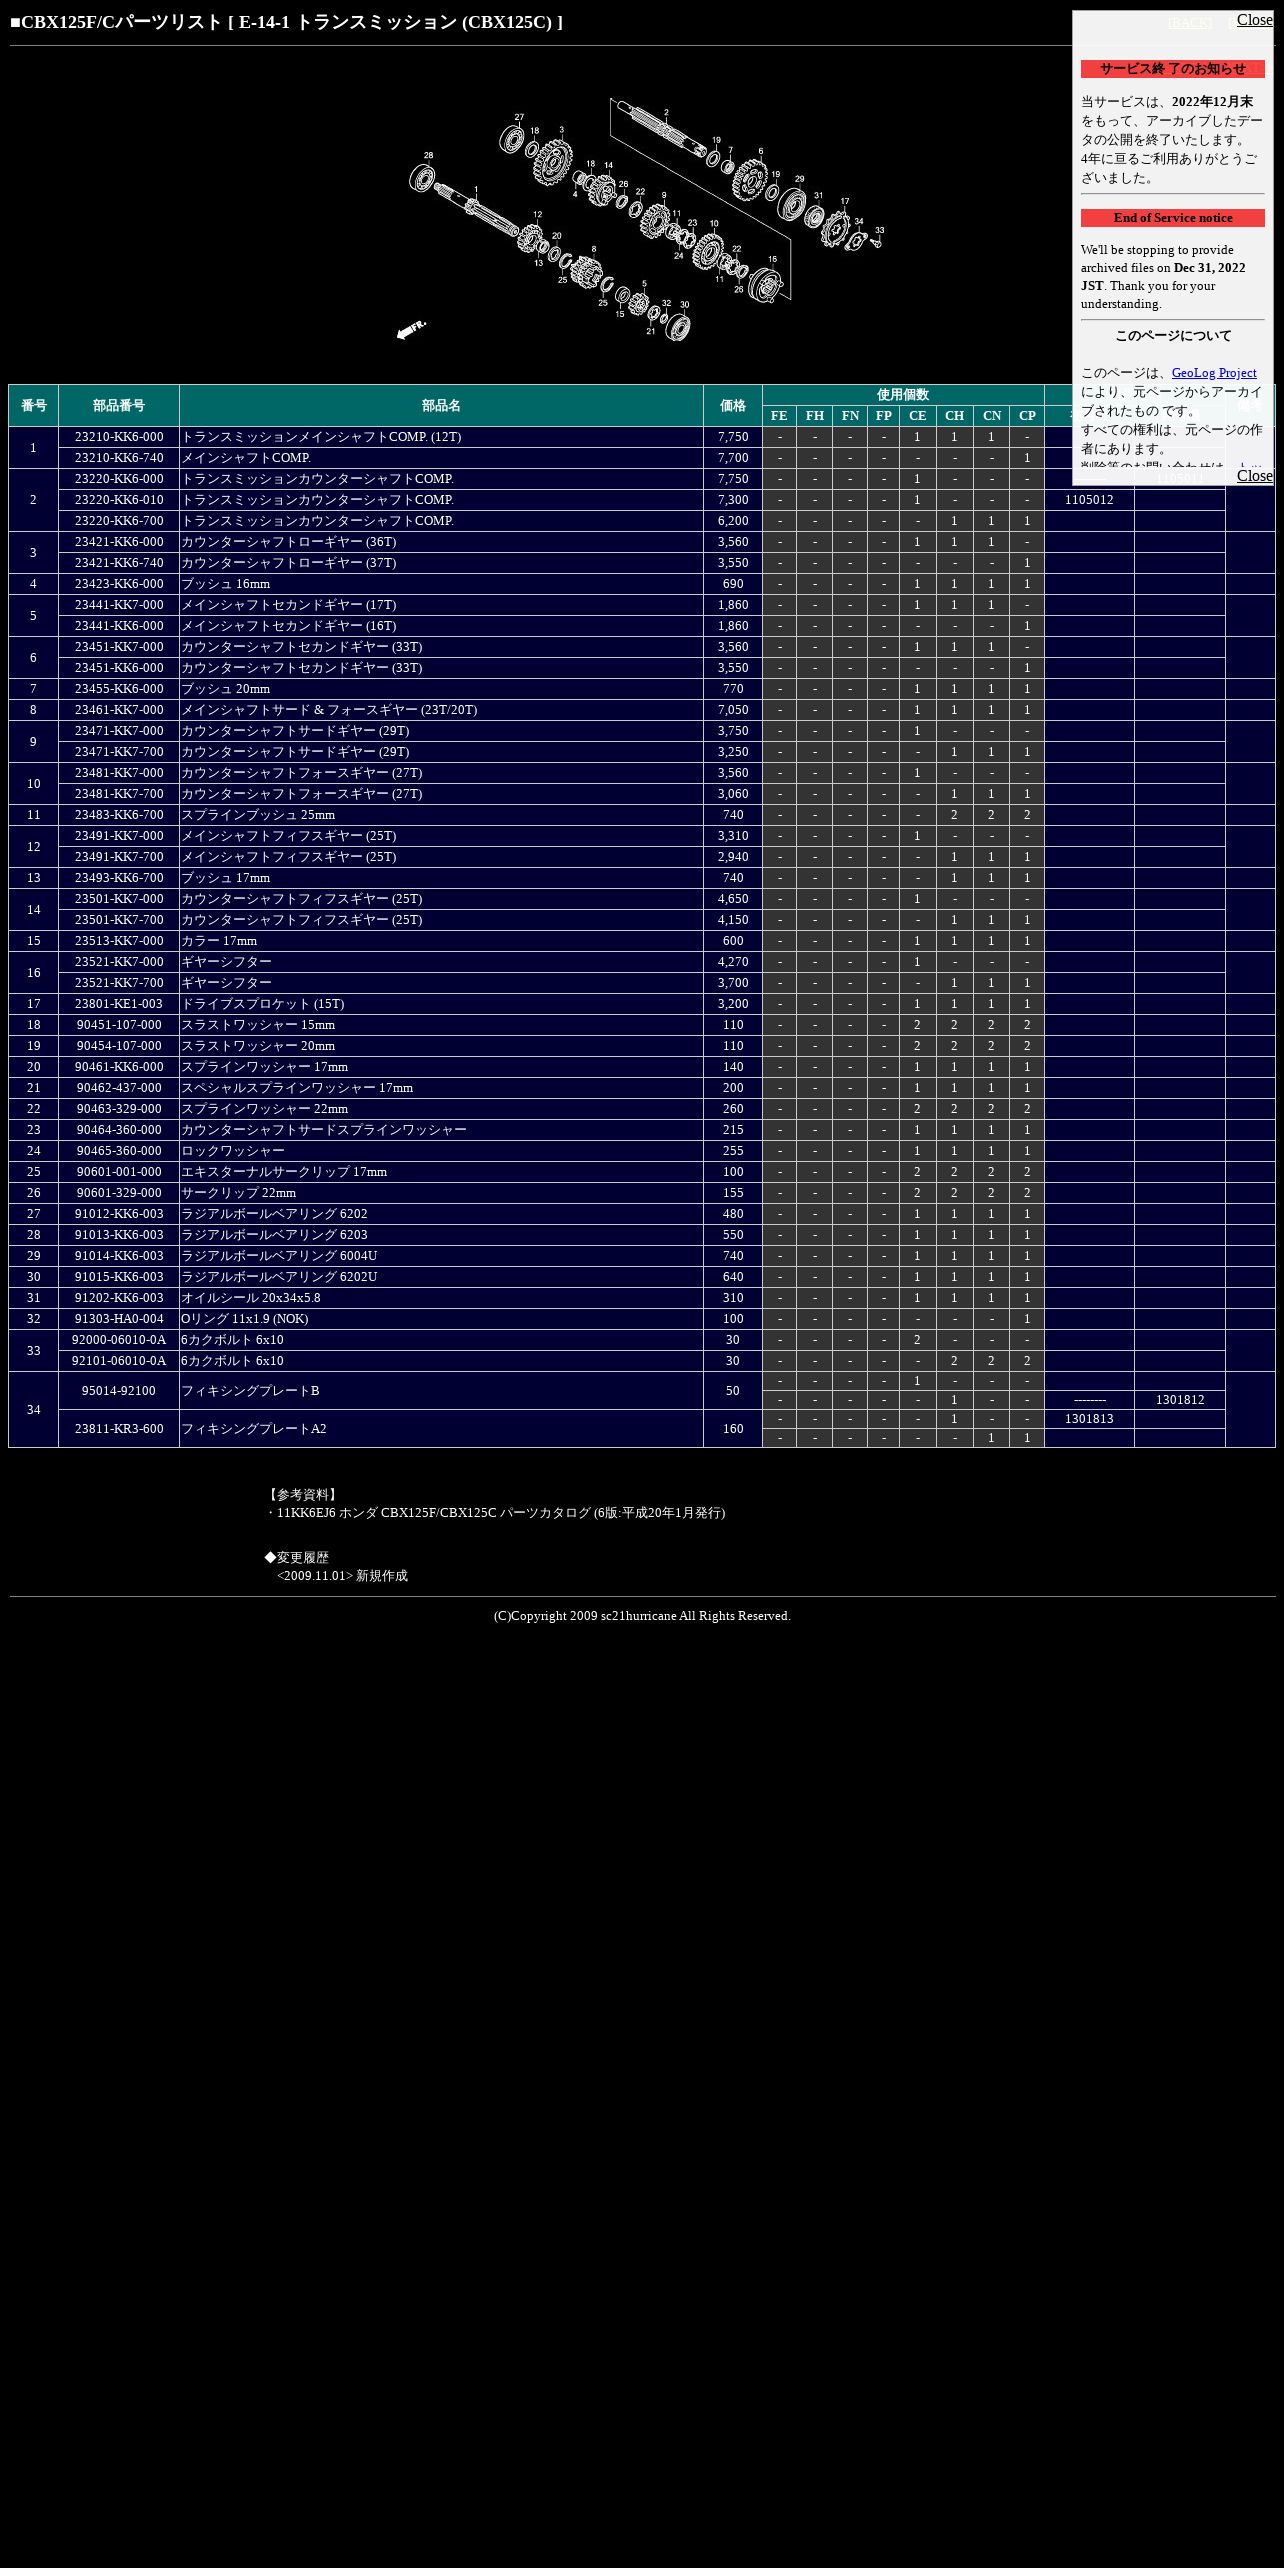Click part name サークリップ 22mm
This screenshot has width=1284, height=2568.
(238, 1193)
